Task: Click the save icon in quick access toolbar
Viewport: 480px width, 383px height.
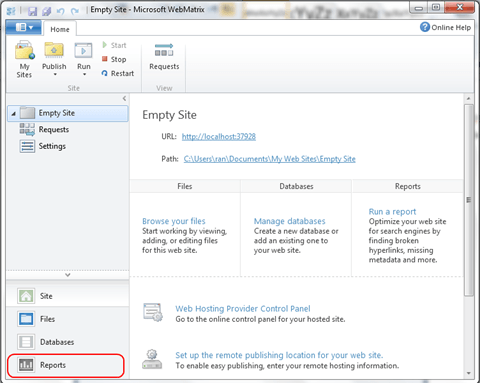Action: click(x=32, y=11)
